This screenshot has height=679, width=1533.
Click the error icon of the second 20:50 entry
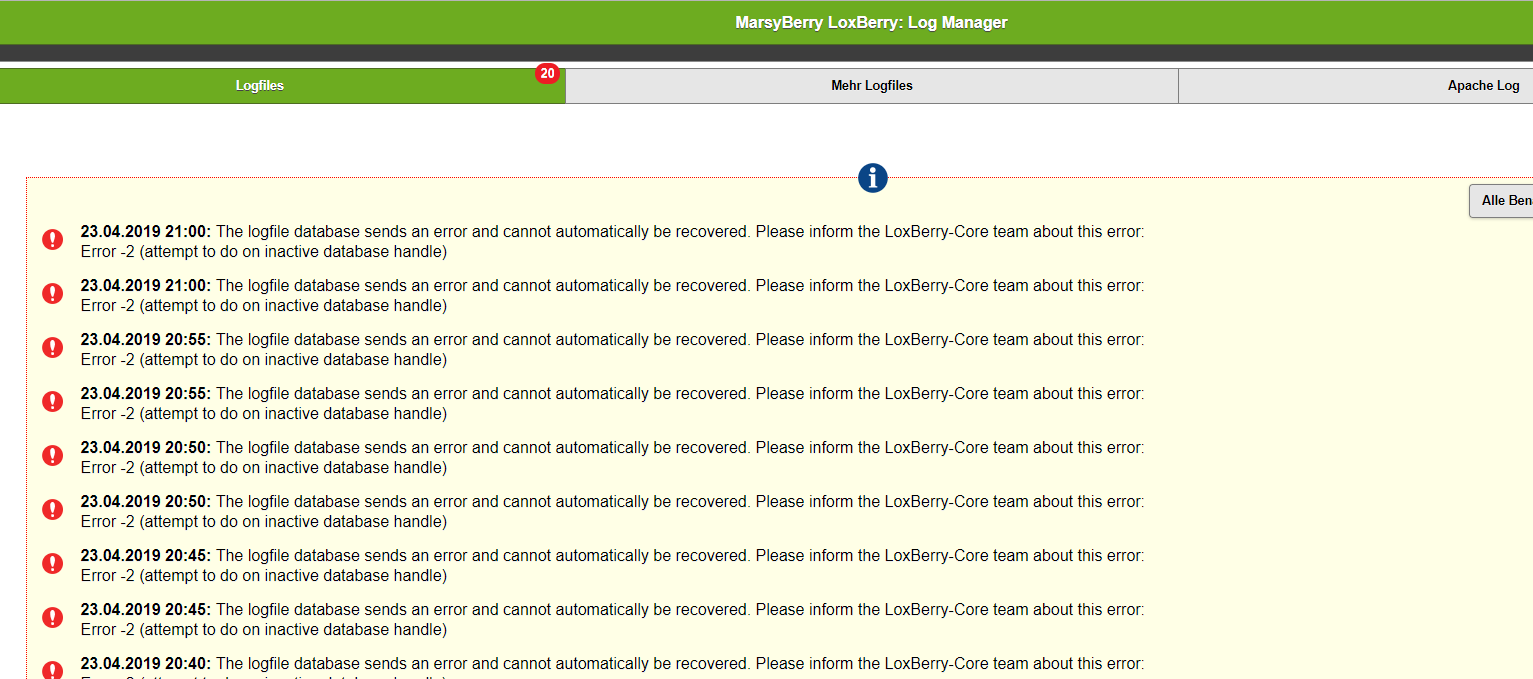[53, 510]
